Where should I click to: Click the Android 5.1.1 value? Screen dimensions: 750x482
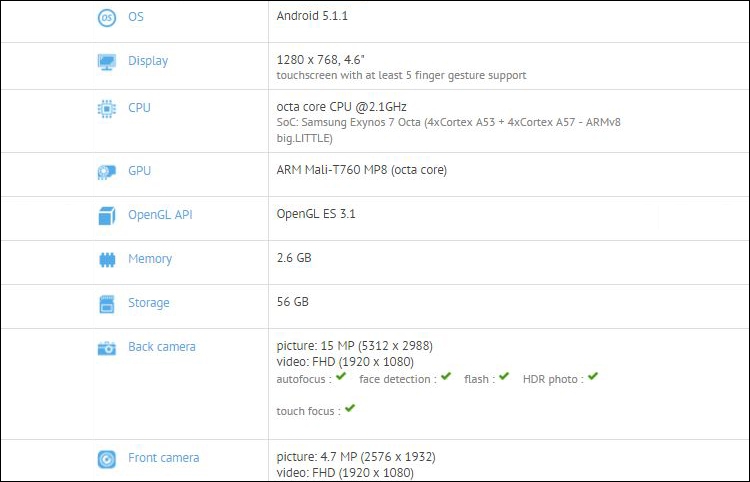pyautogui.click(x=312, y=17)
